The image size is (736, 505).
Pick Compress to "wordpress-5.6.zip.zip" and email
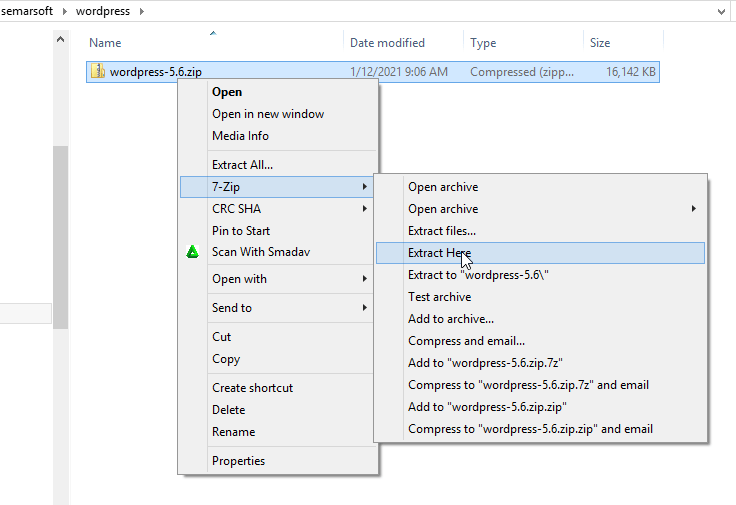tap(540, 429)
